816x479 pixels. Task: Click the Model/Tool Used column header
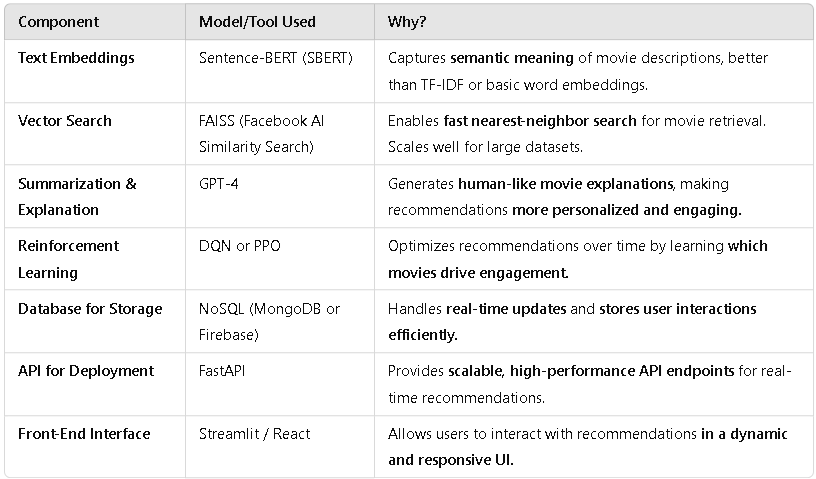pyautogui.click(x=257, y=22)
